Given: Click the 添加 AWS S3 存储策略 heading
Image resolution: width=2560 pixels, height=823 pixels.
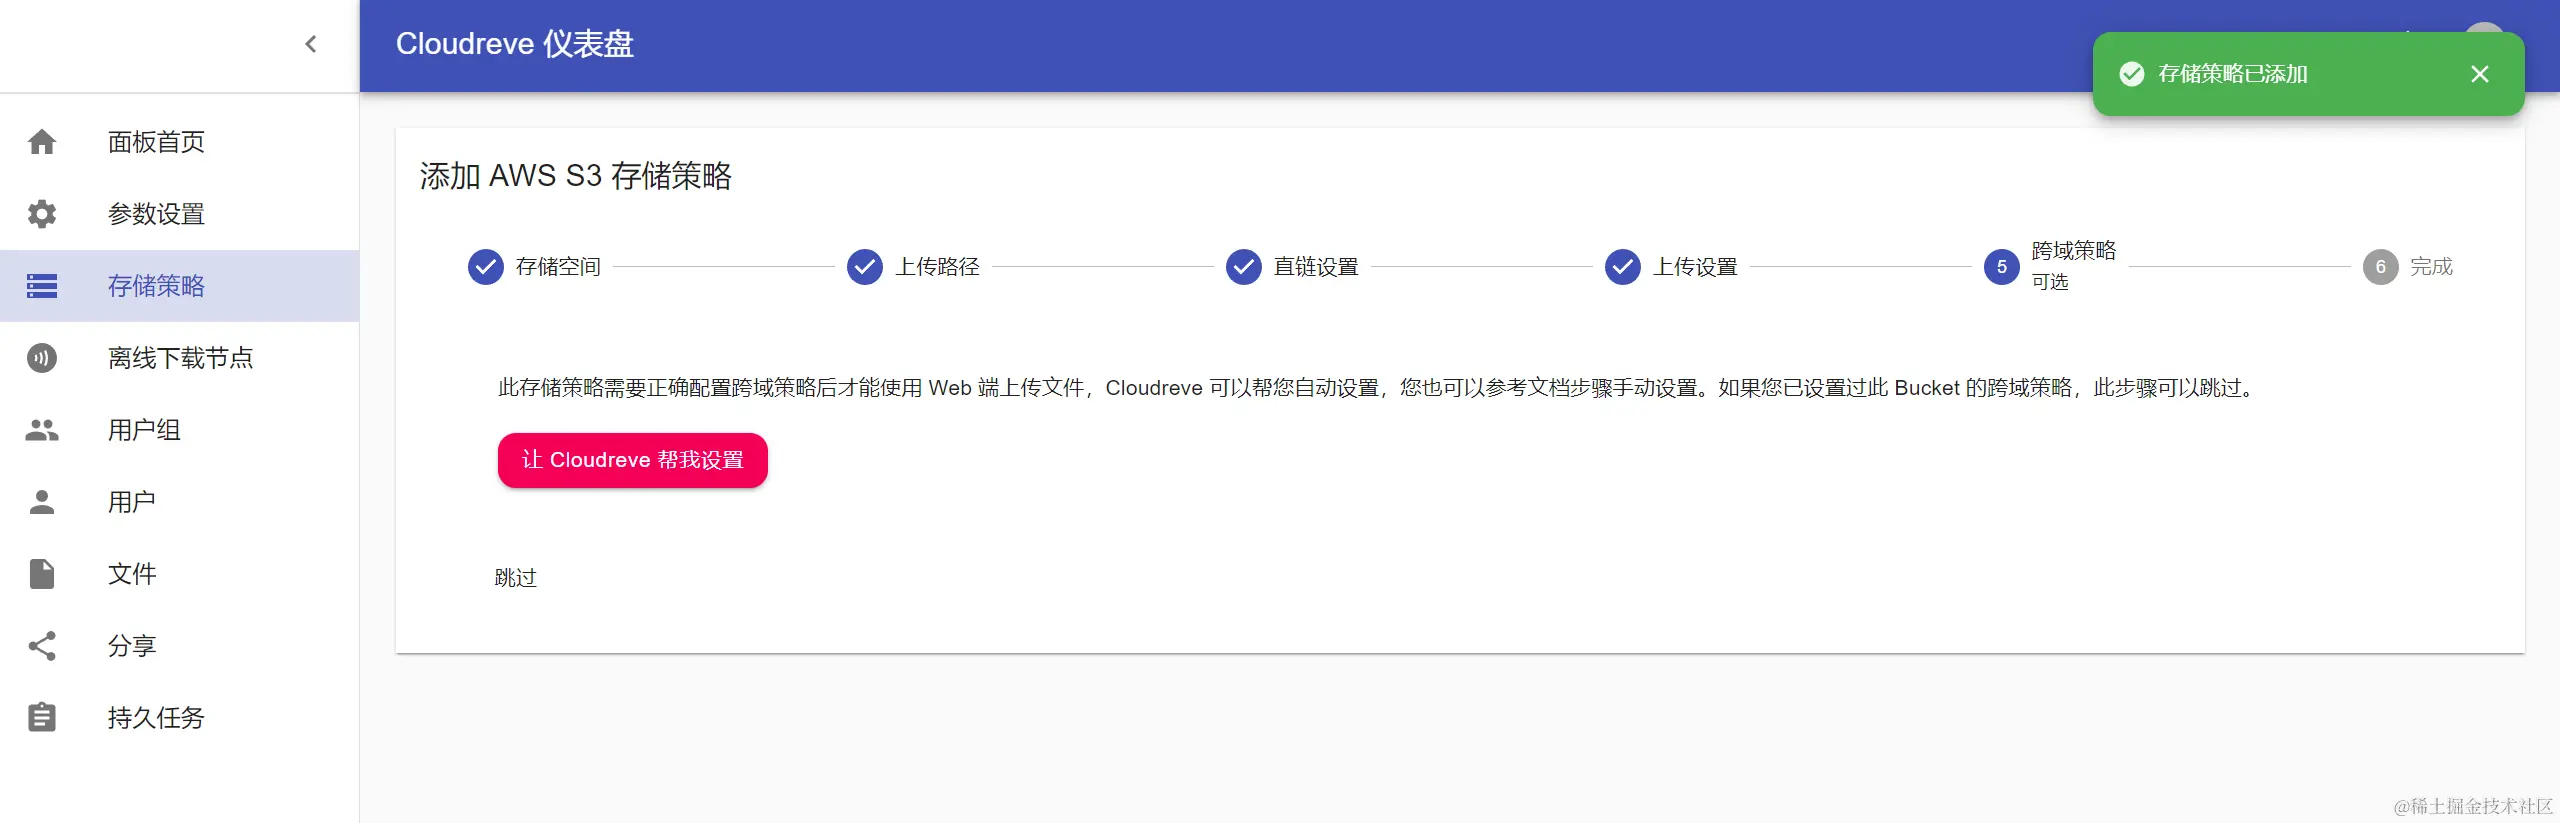Looking at the screenshot, I should pyautogui.click(x=576, y=176).
